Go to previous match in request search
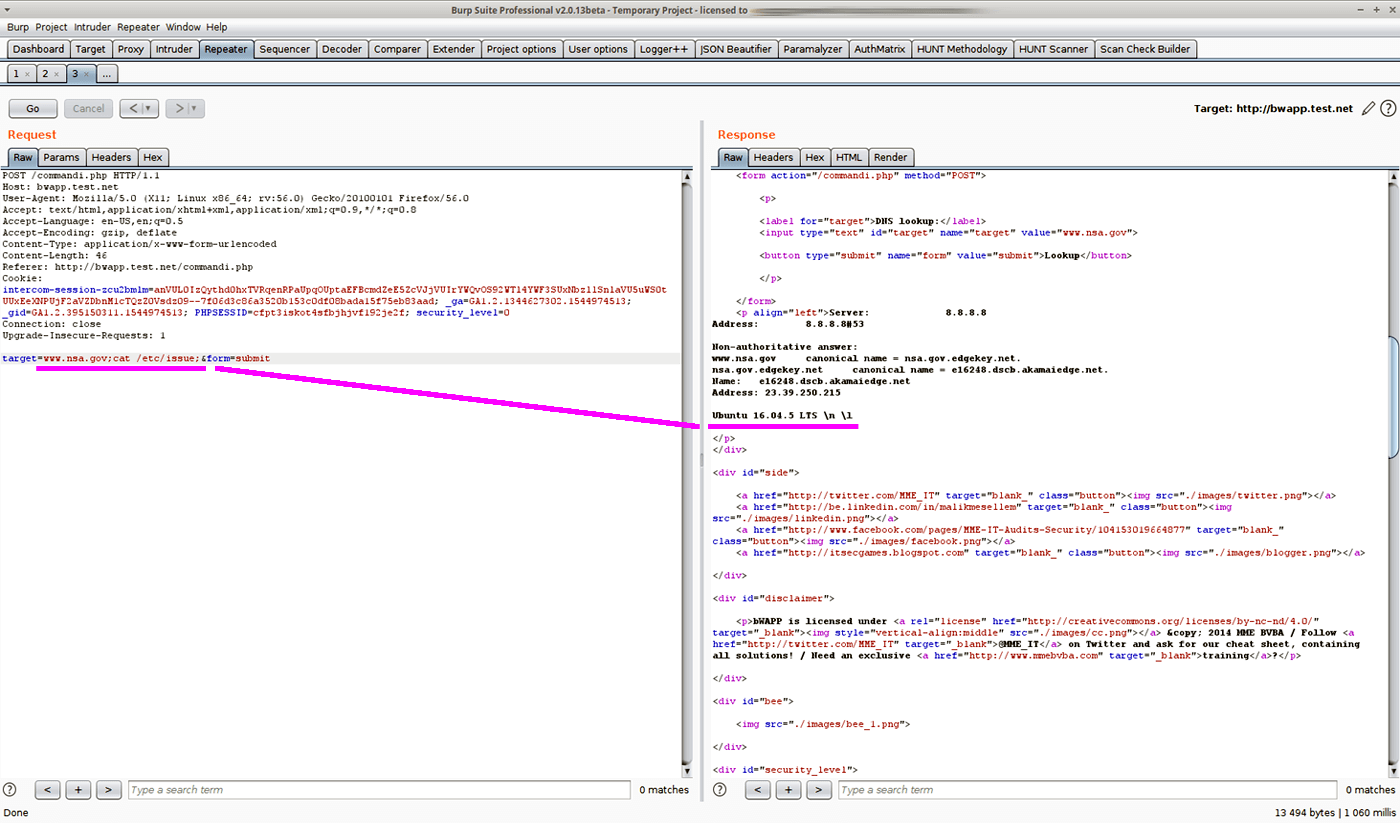This screenshot has width=1400, height=823. pos(48,790)
